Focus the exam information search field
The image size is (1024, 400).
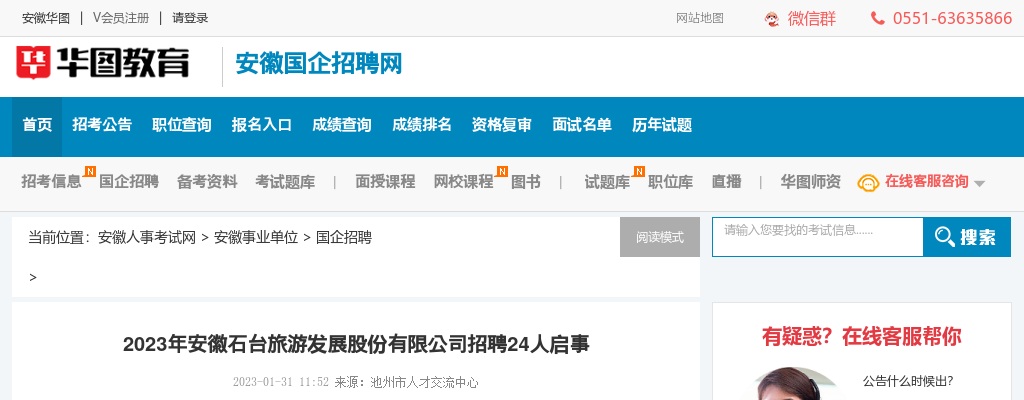pyautogui.click(x=816, y=237)
